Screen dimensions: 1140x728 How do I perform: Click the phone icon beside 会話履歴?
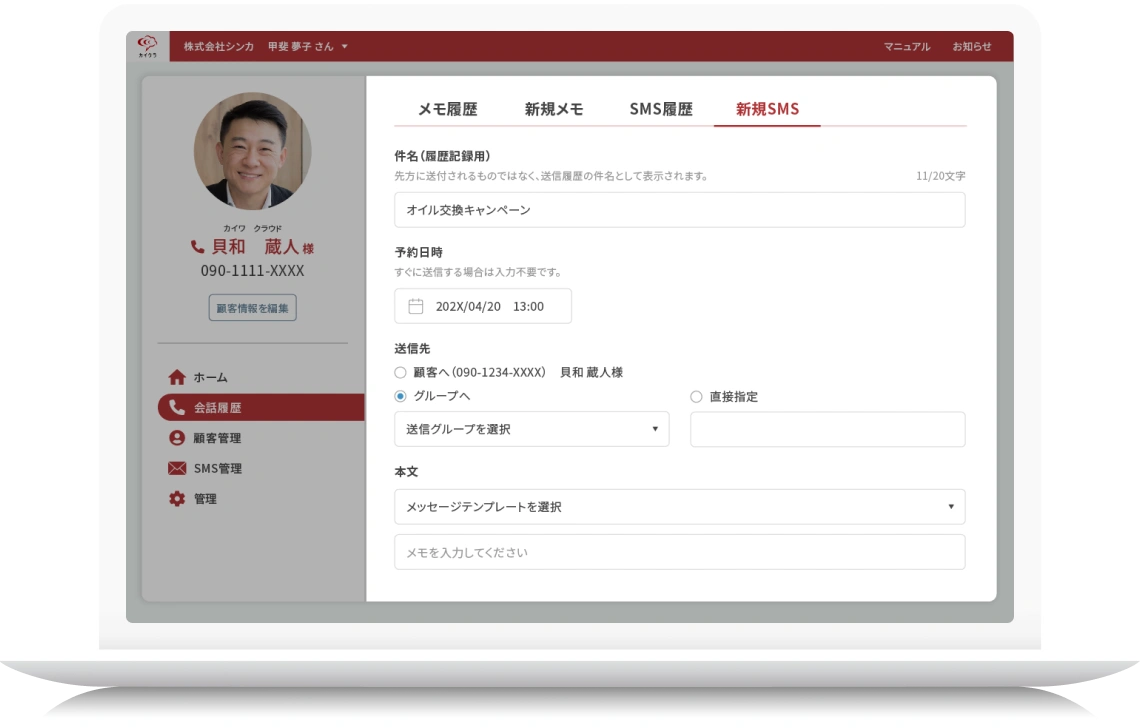[177, 407]
